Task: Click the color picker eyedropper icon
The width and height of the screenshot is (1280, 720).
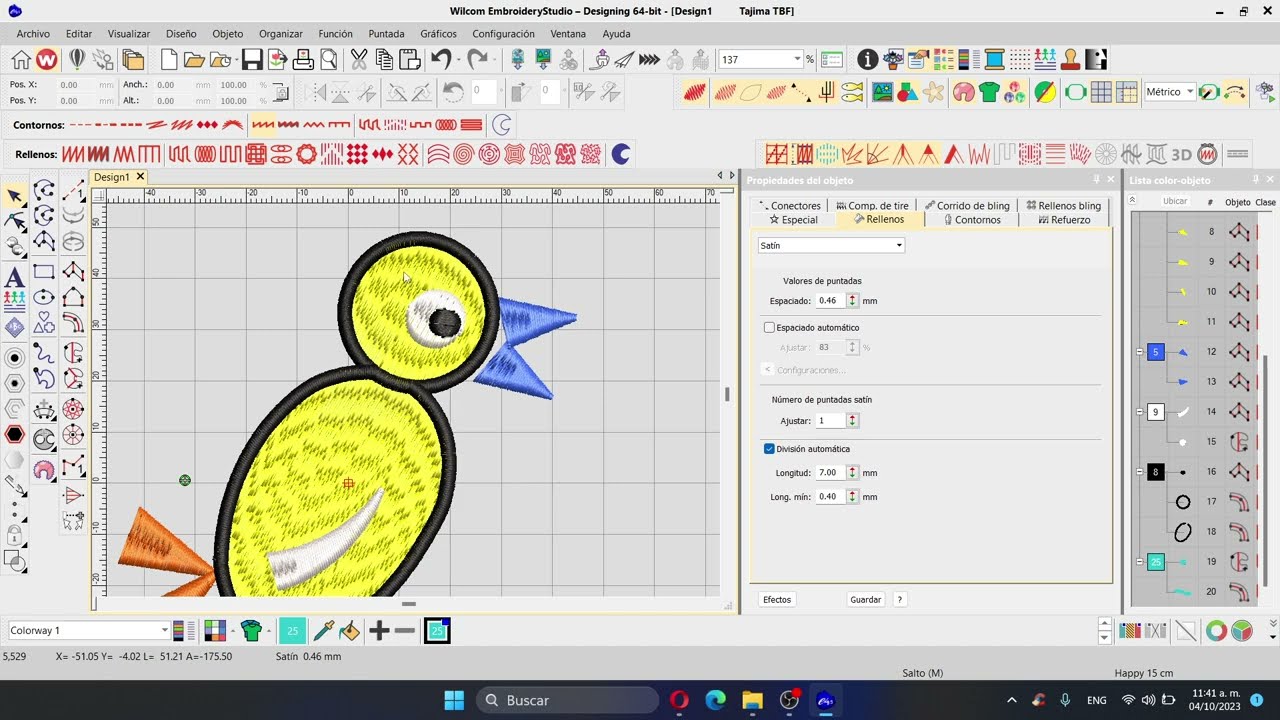Action: point(323,630)
